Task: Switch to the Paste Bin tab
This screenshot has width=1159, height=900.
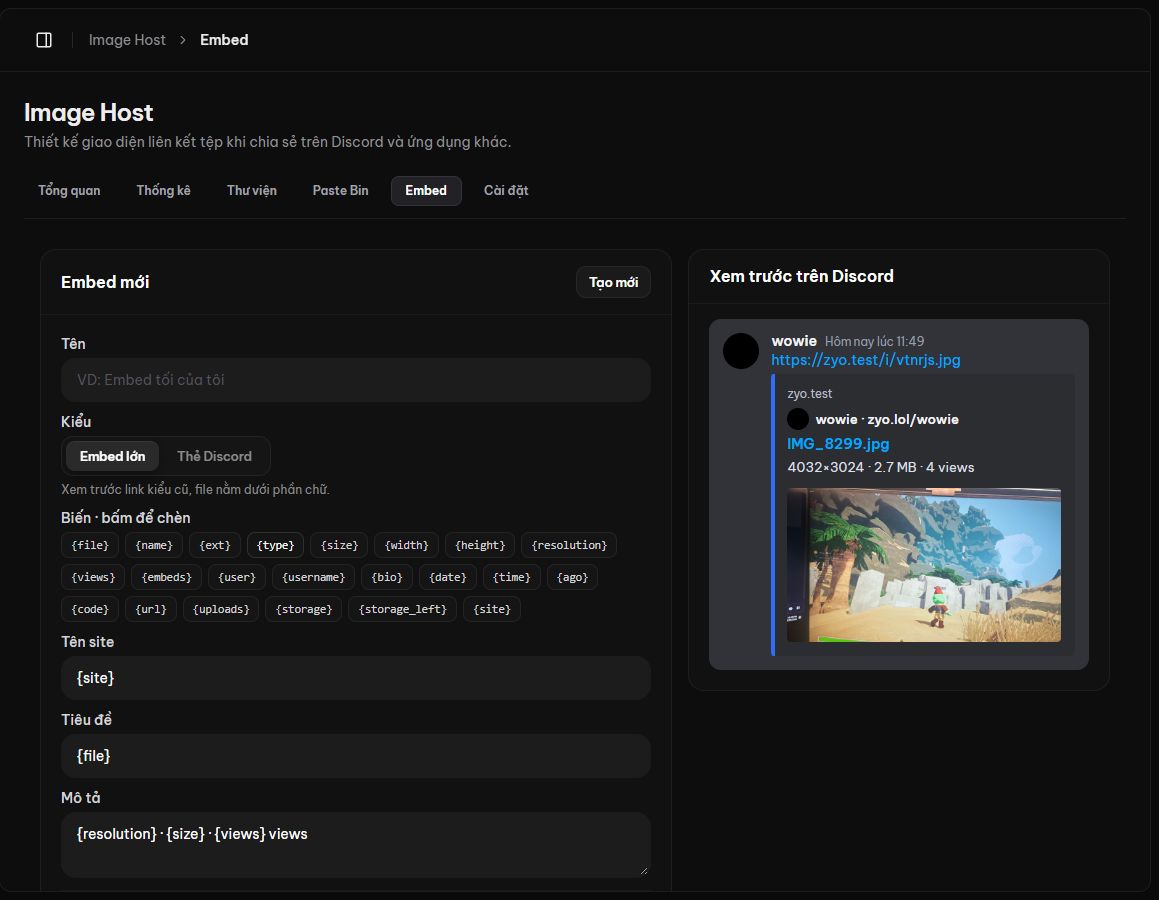Action: (x=341, y=191)
